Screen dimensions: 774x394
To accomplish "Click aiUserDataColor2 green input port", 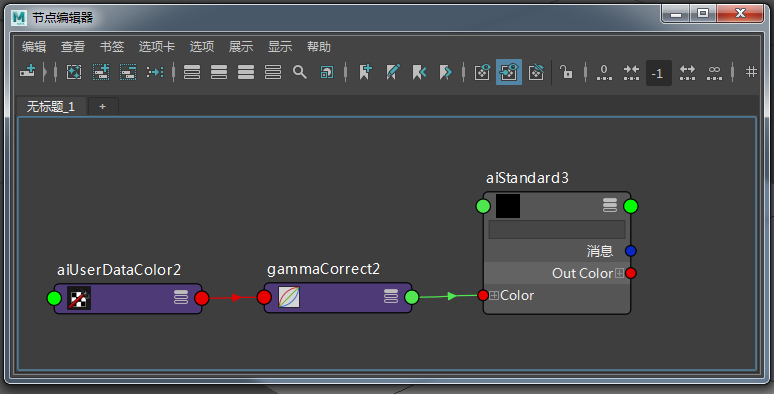I will 54,298.
